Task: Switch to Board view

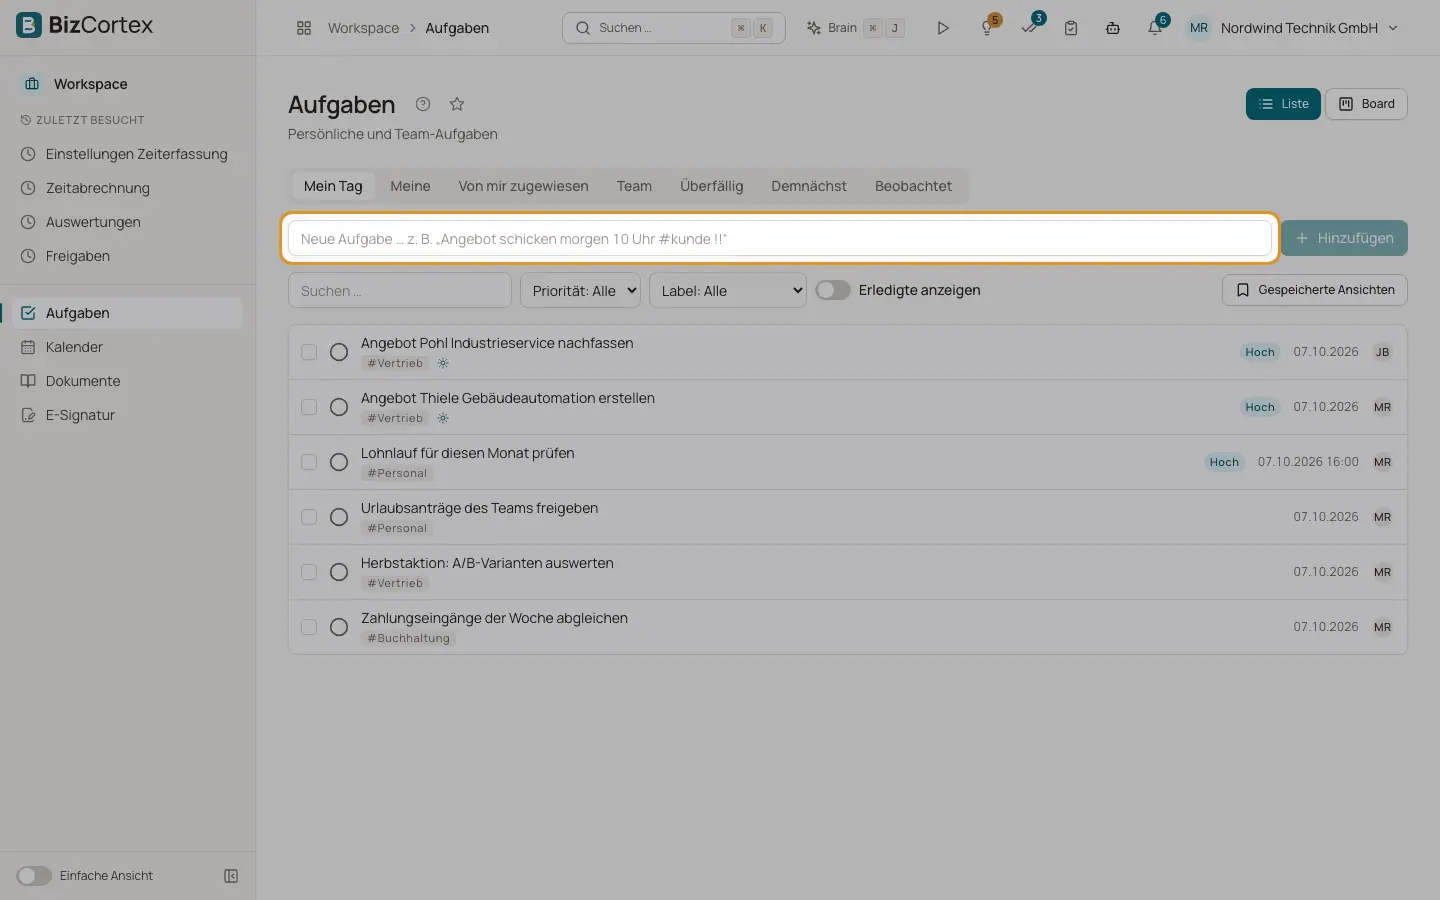Action: click(x=1366, y=104)
